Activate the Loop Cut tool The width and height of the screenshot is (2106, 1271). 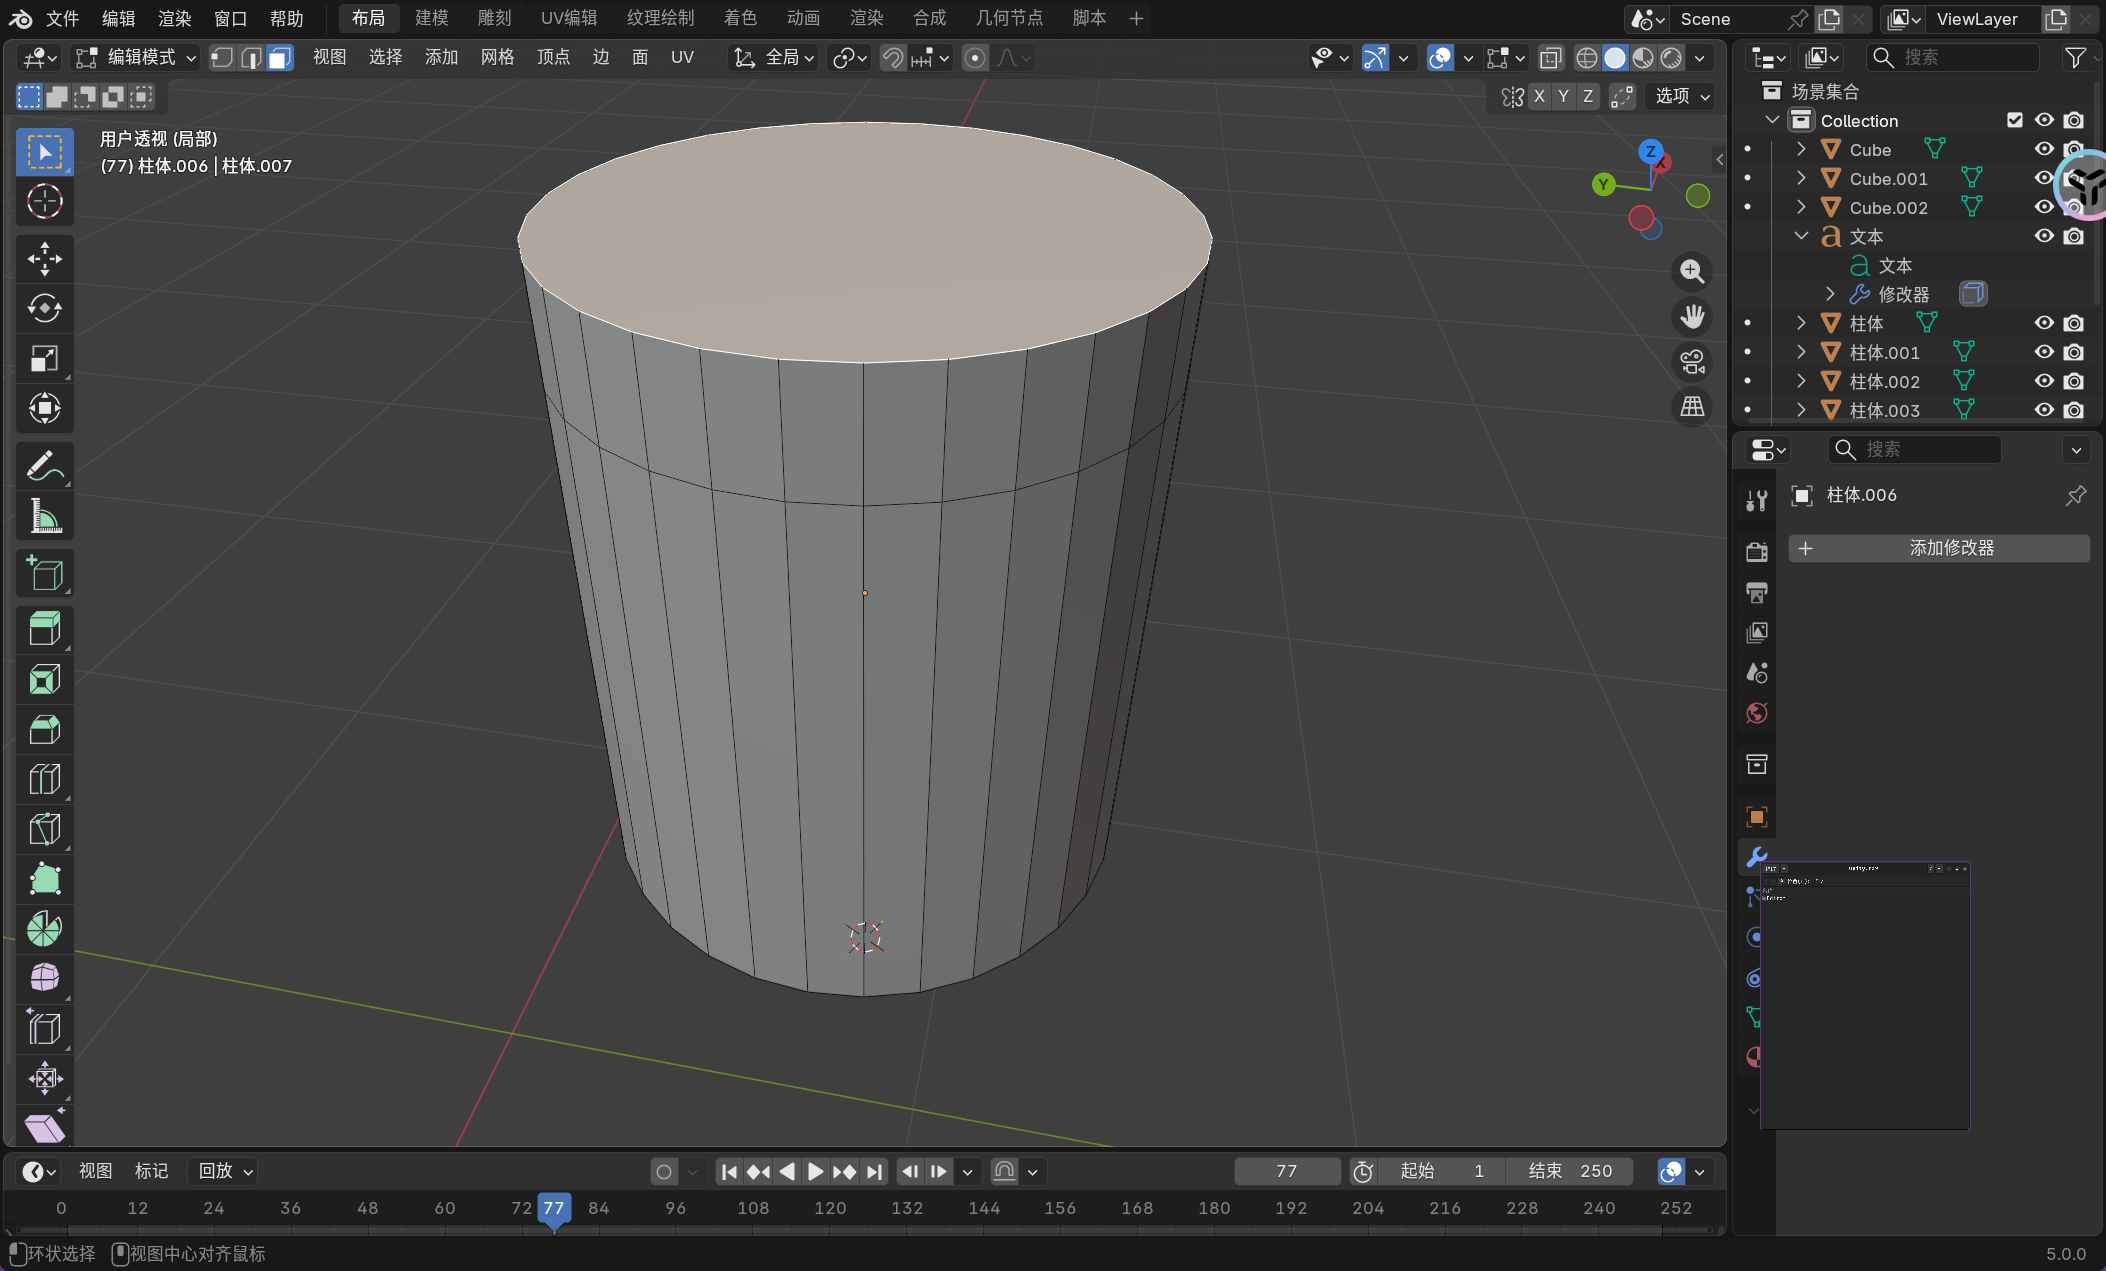tap(44, 779)
